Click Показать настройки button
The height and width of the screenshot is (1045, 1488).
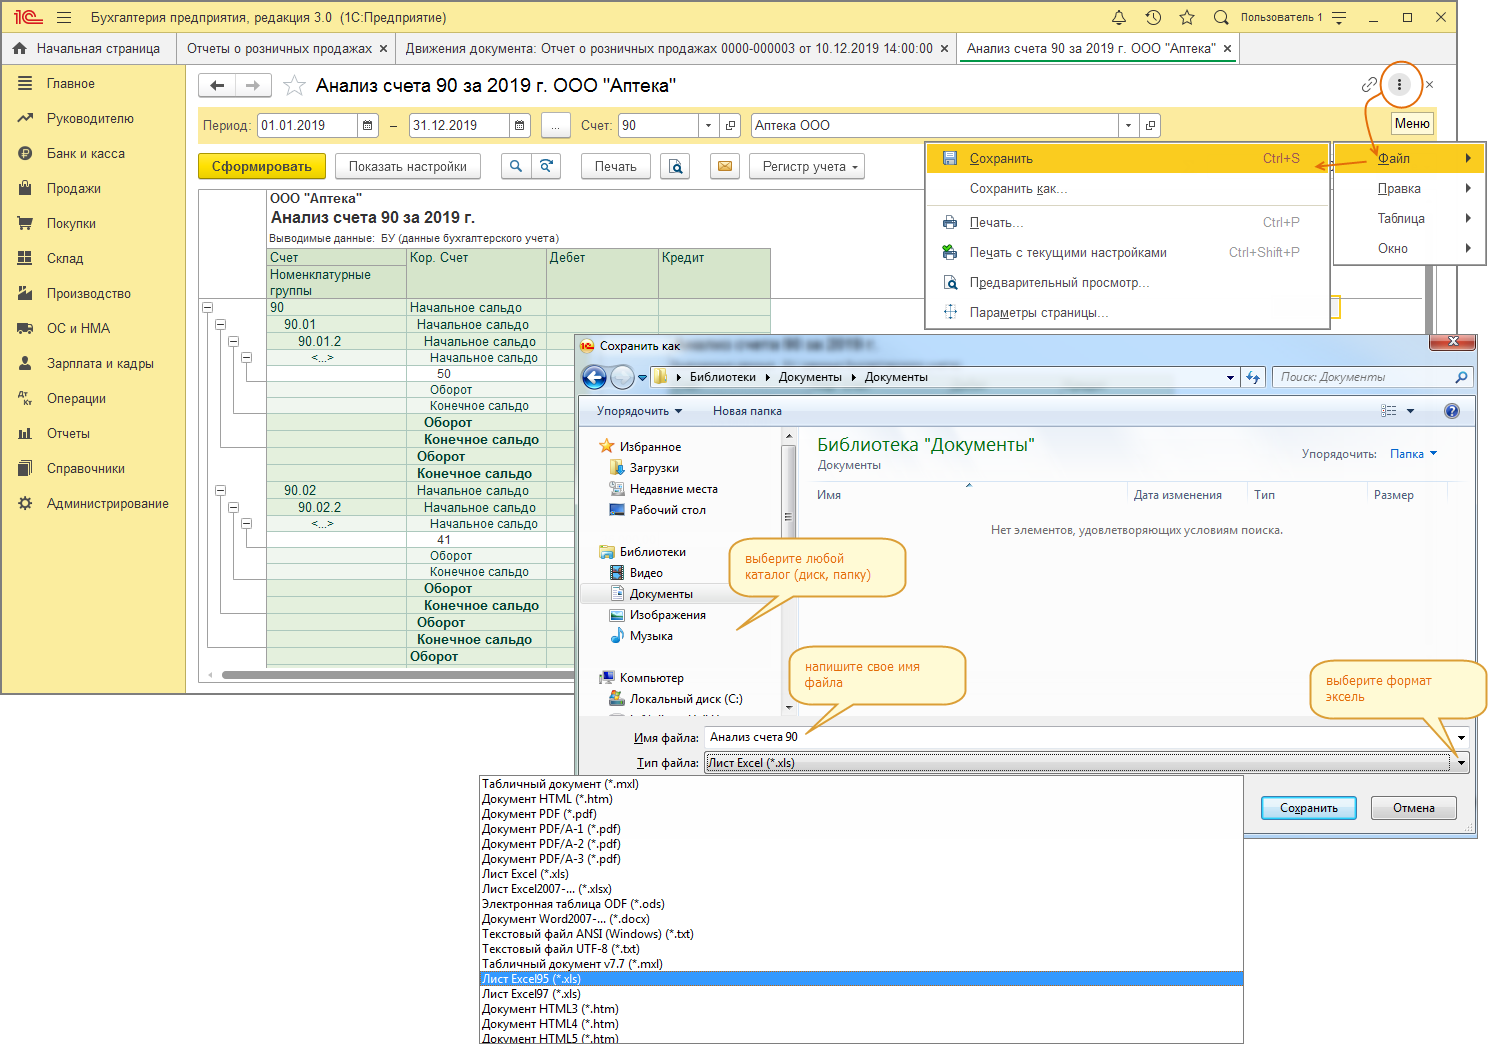coord(408,166)
